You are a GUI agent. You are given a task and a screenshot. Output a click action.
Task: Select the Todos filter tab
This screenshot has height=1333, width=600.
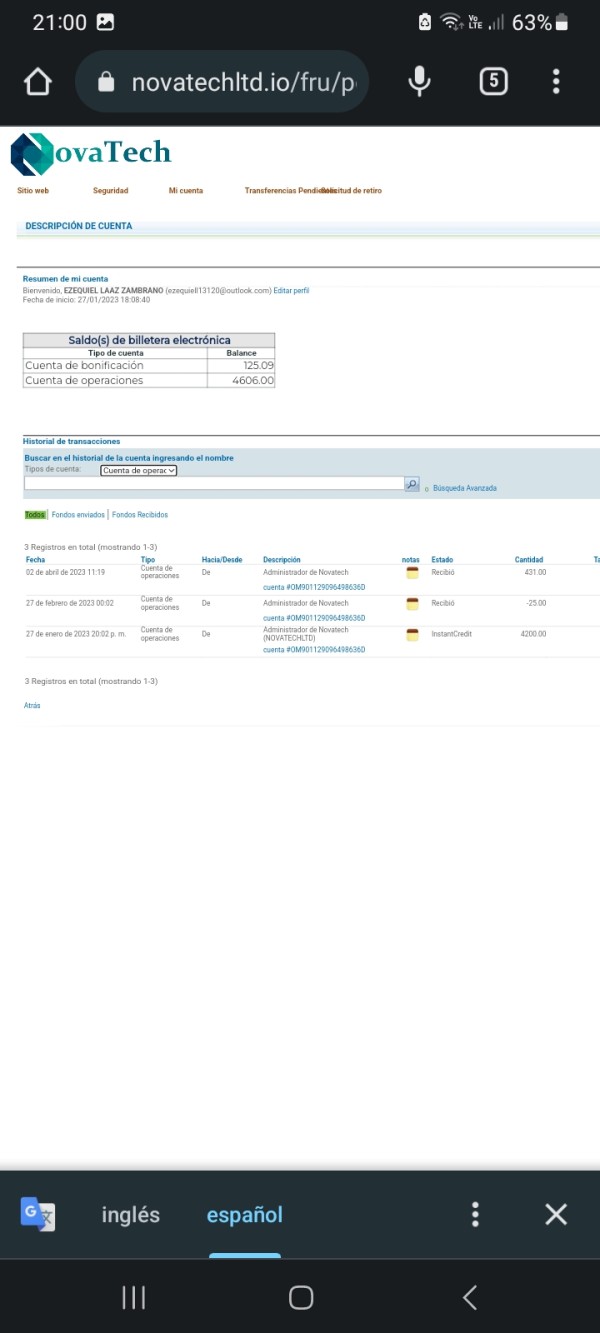click(35, 515)
